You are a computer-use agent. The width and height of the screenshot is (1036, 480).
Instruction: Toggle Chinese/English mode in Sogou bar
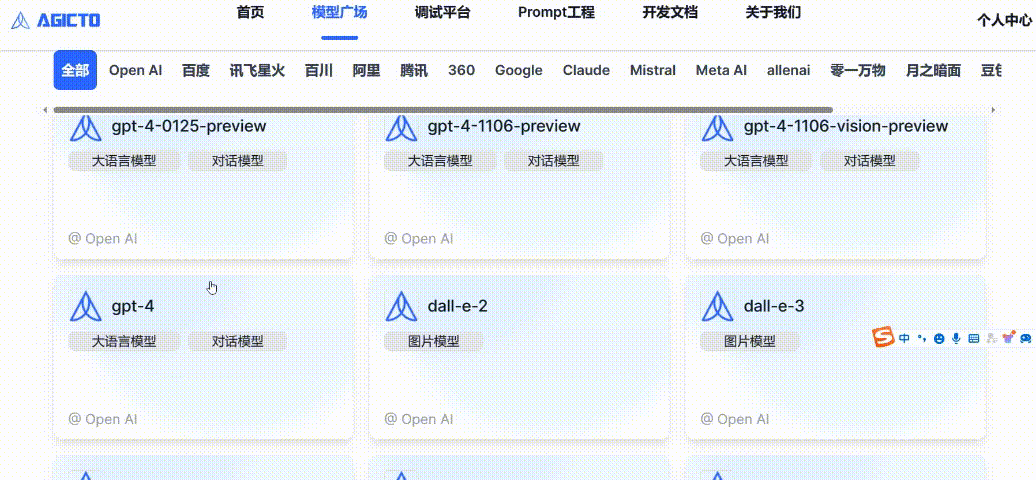tap(905, 338)
